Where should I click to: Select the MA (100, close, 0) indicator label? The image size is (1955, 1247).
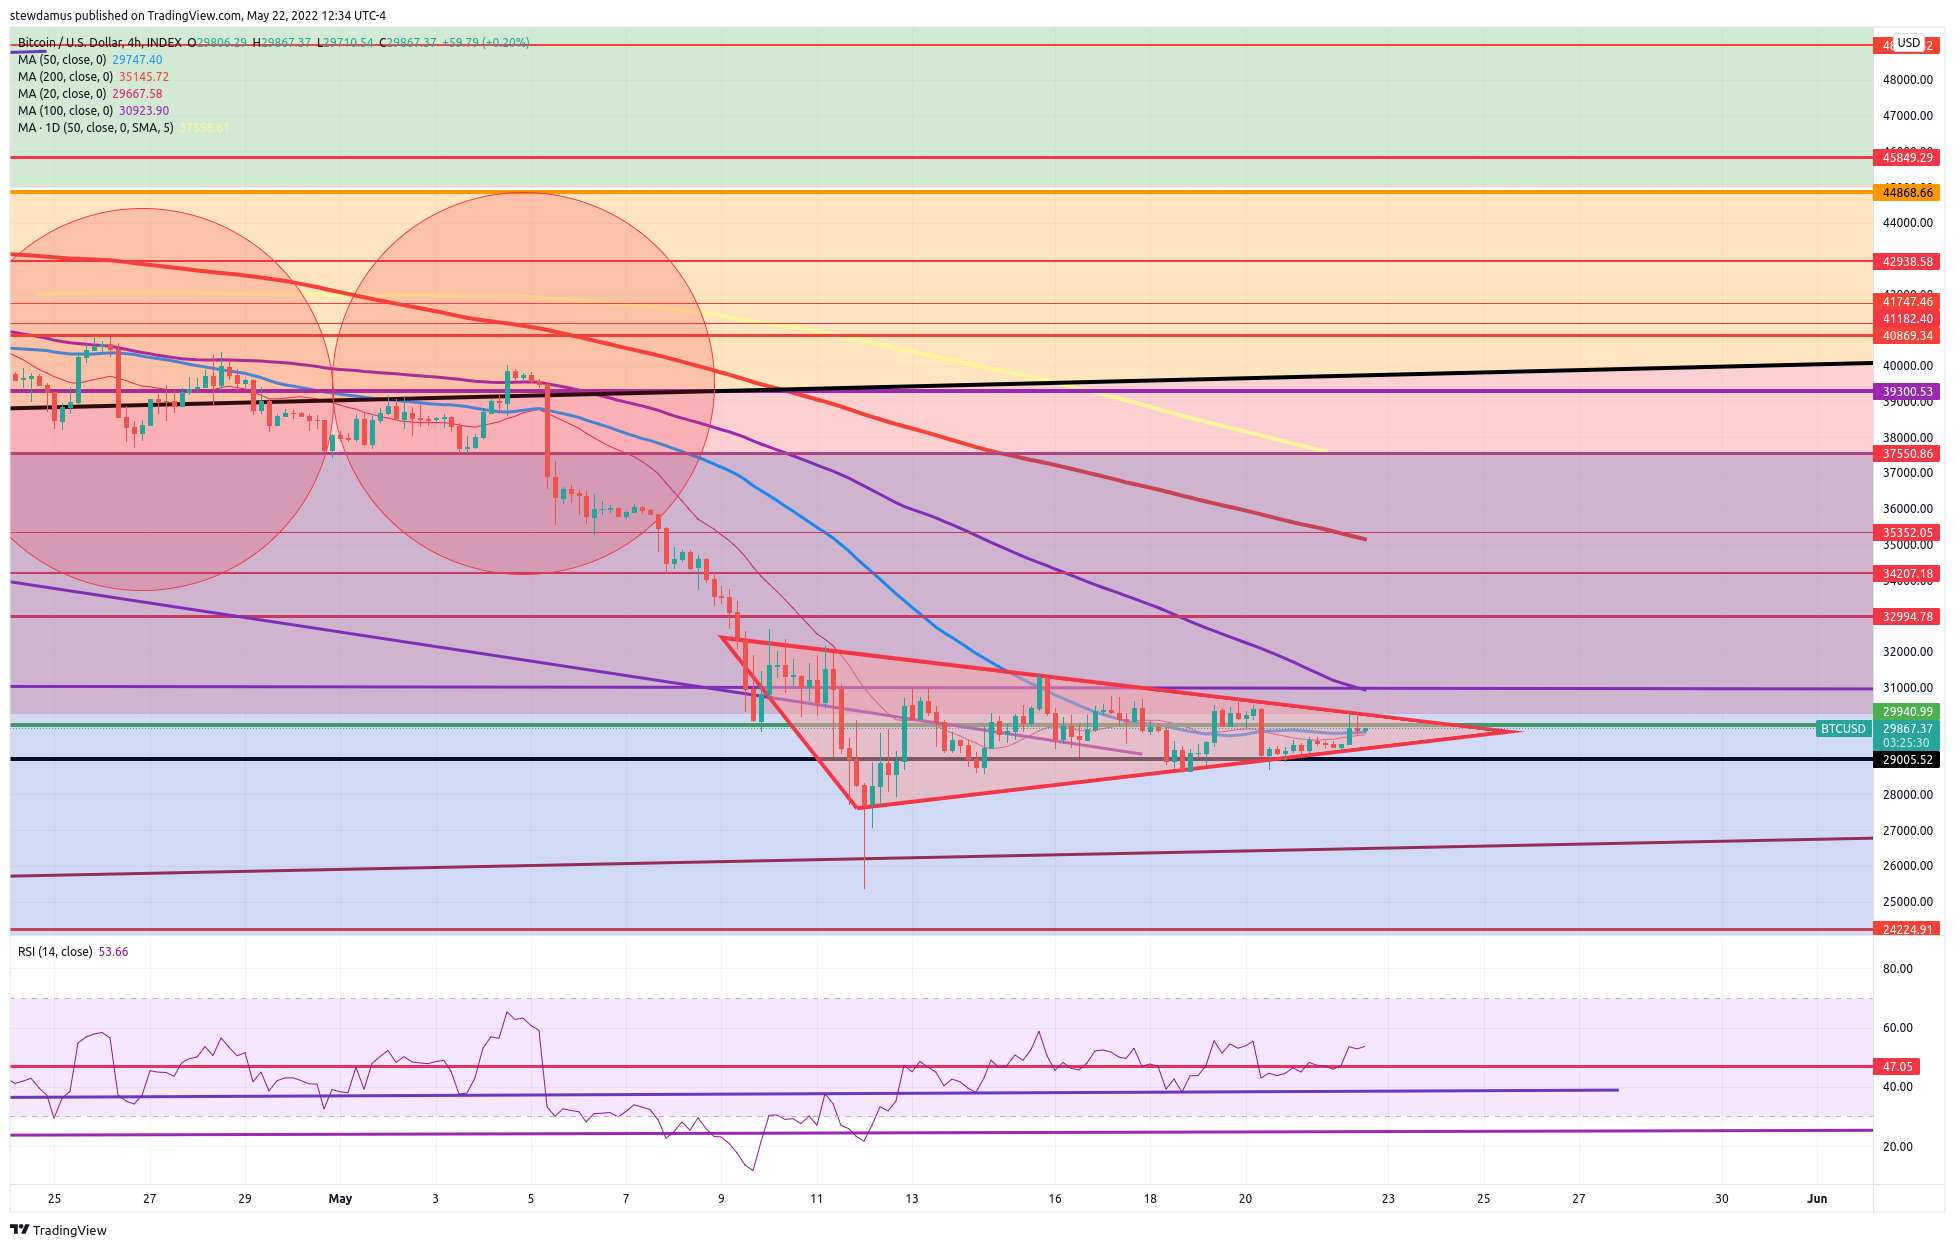[65, 111]
